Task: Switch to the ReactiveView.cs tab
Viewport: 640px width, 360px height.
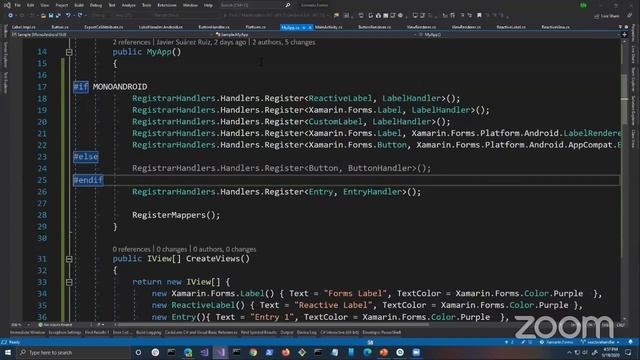Action: pyautogui.click(x=555, y=27)
